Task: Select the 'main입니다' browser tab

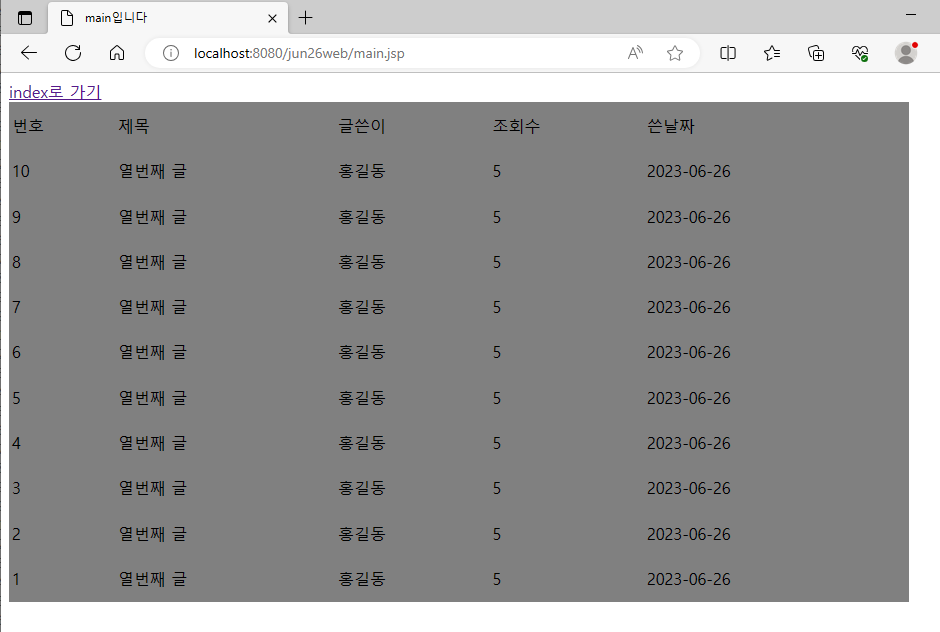Action: coord(168,18)
